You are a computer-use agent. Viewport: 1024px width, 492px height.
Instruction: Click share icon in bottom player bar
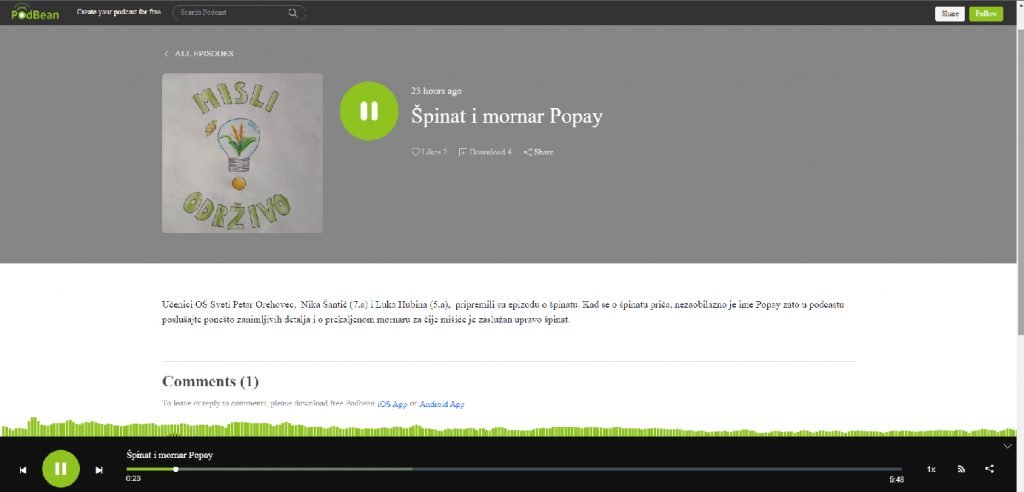coord(990,468)
